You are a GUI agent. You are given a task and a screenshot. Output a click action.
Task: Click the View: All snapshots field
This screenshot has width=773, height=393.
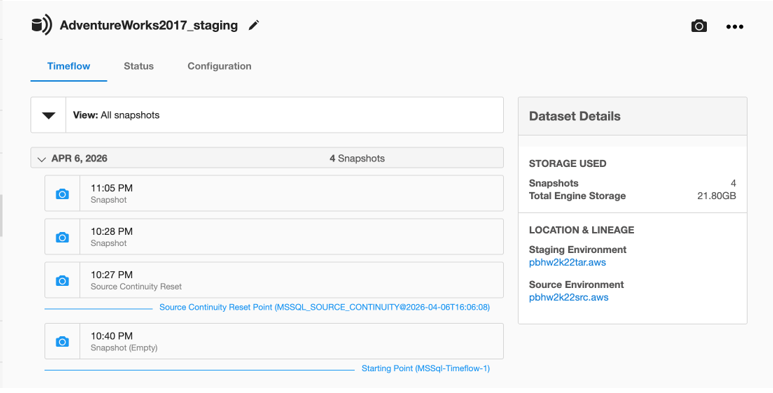point(284,115)
